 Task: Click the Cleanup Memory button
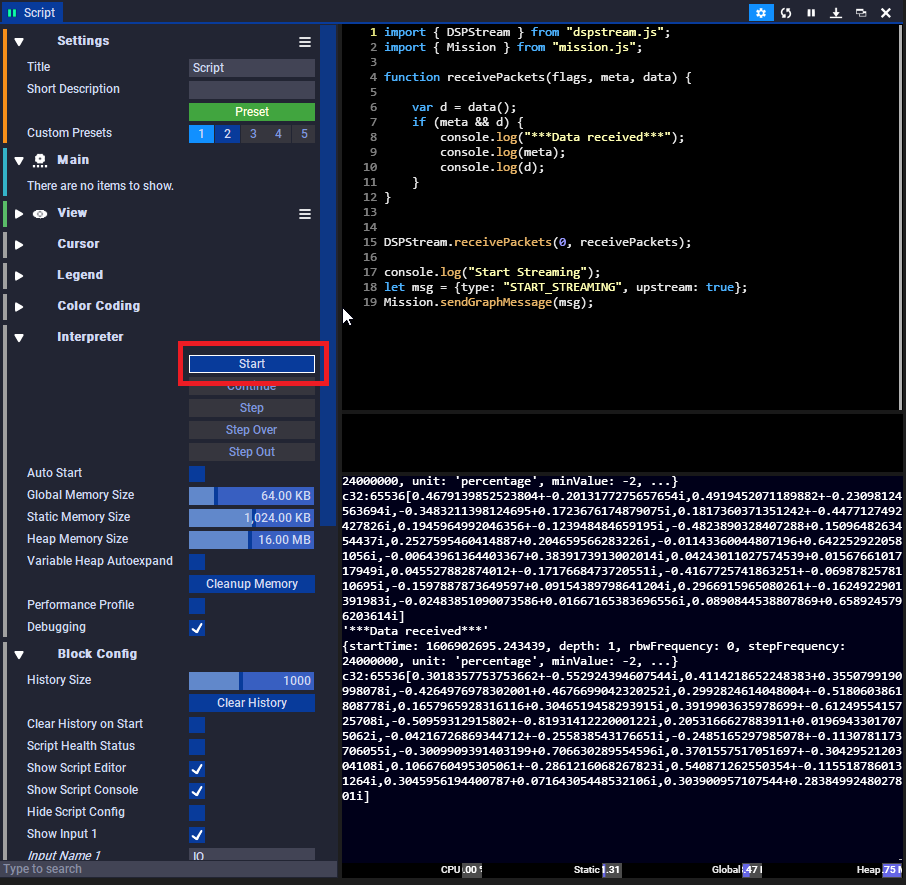252,584
